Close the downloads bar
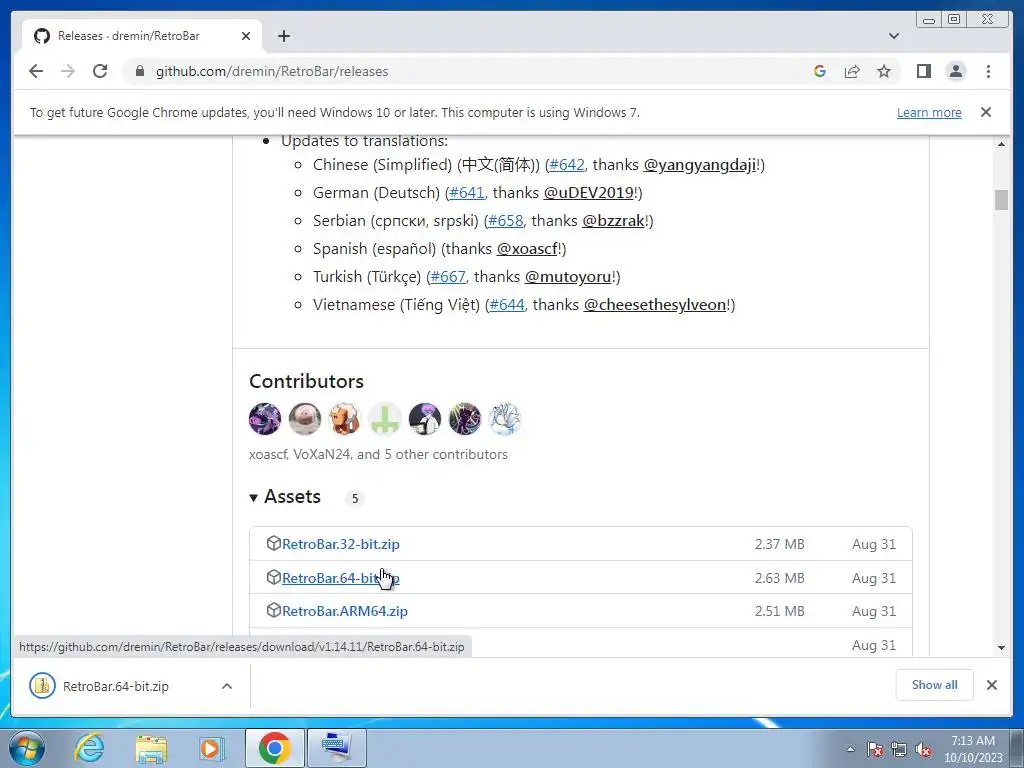The width and height of the screenshot is (1024, 768). point(992,685)
